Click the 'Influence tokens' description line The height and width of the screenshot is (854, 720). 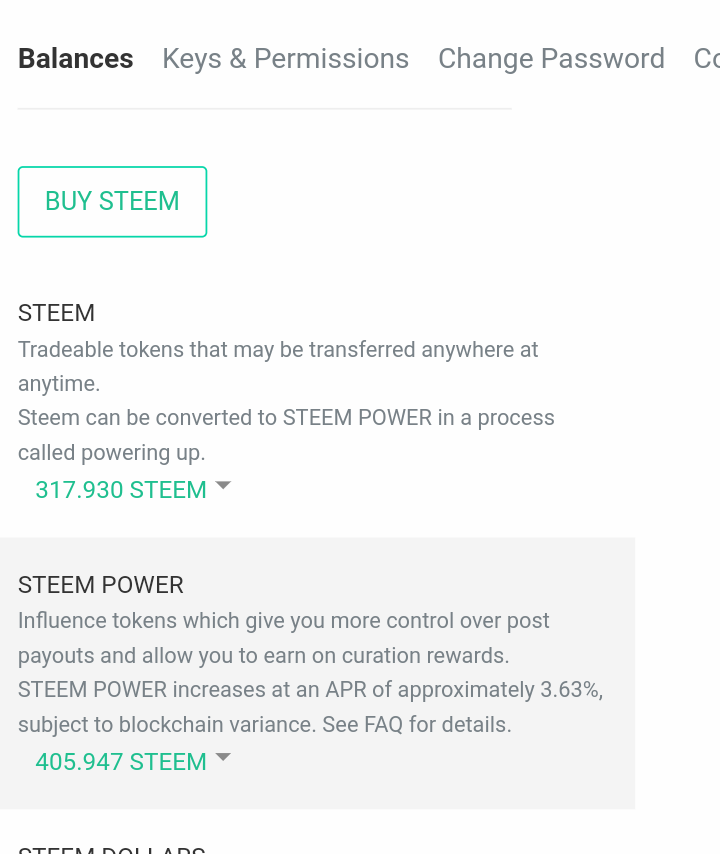click(x=284, y=621)
